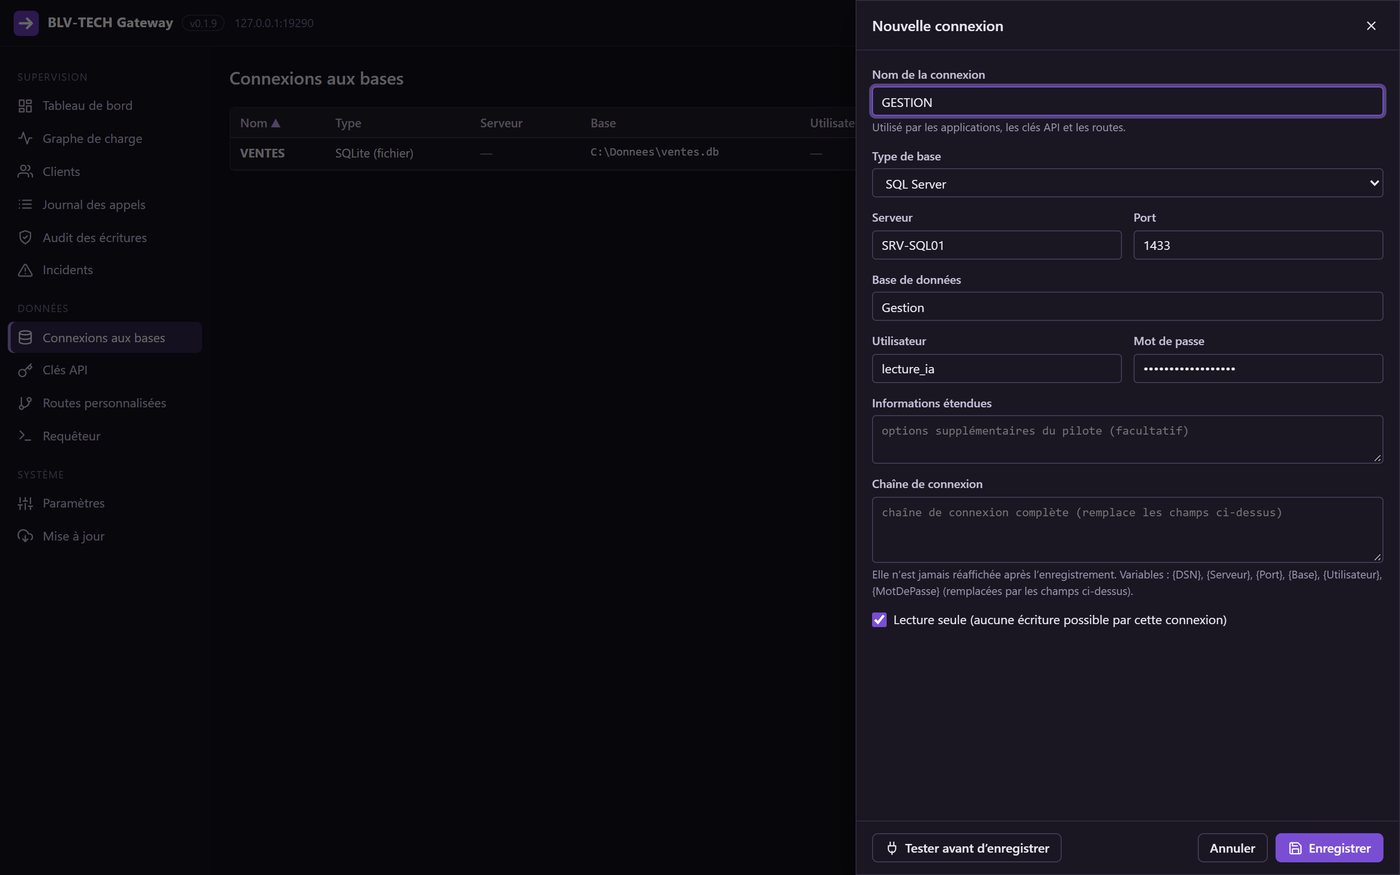Click the BLV-TECH Gateway arrow logo

click(26, 23)
